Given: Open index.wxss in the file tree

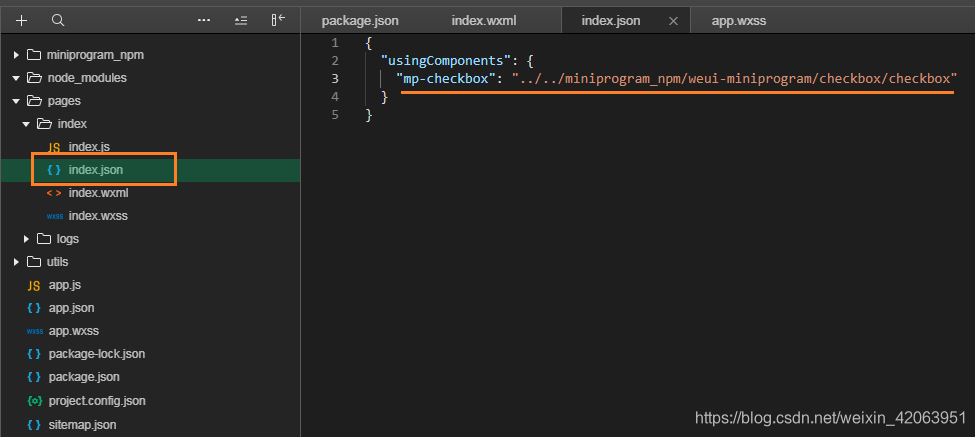Looking at the screenshot, I should [98, 216].
